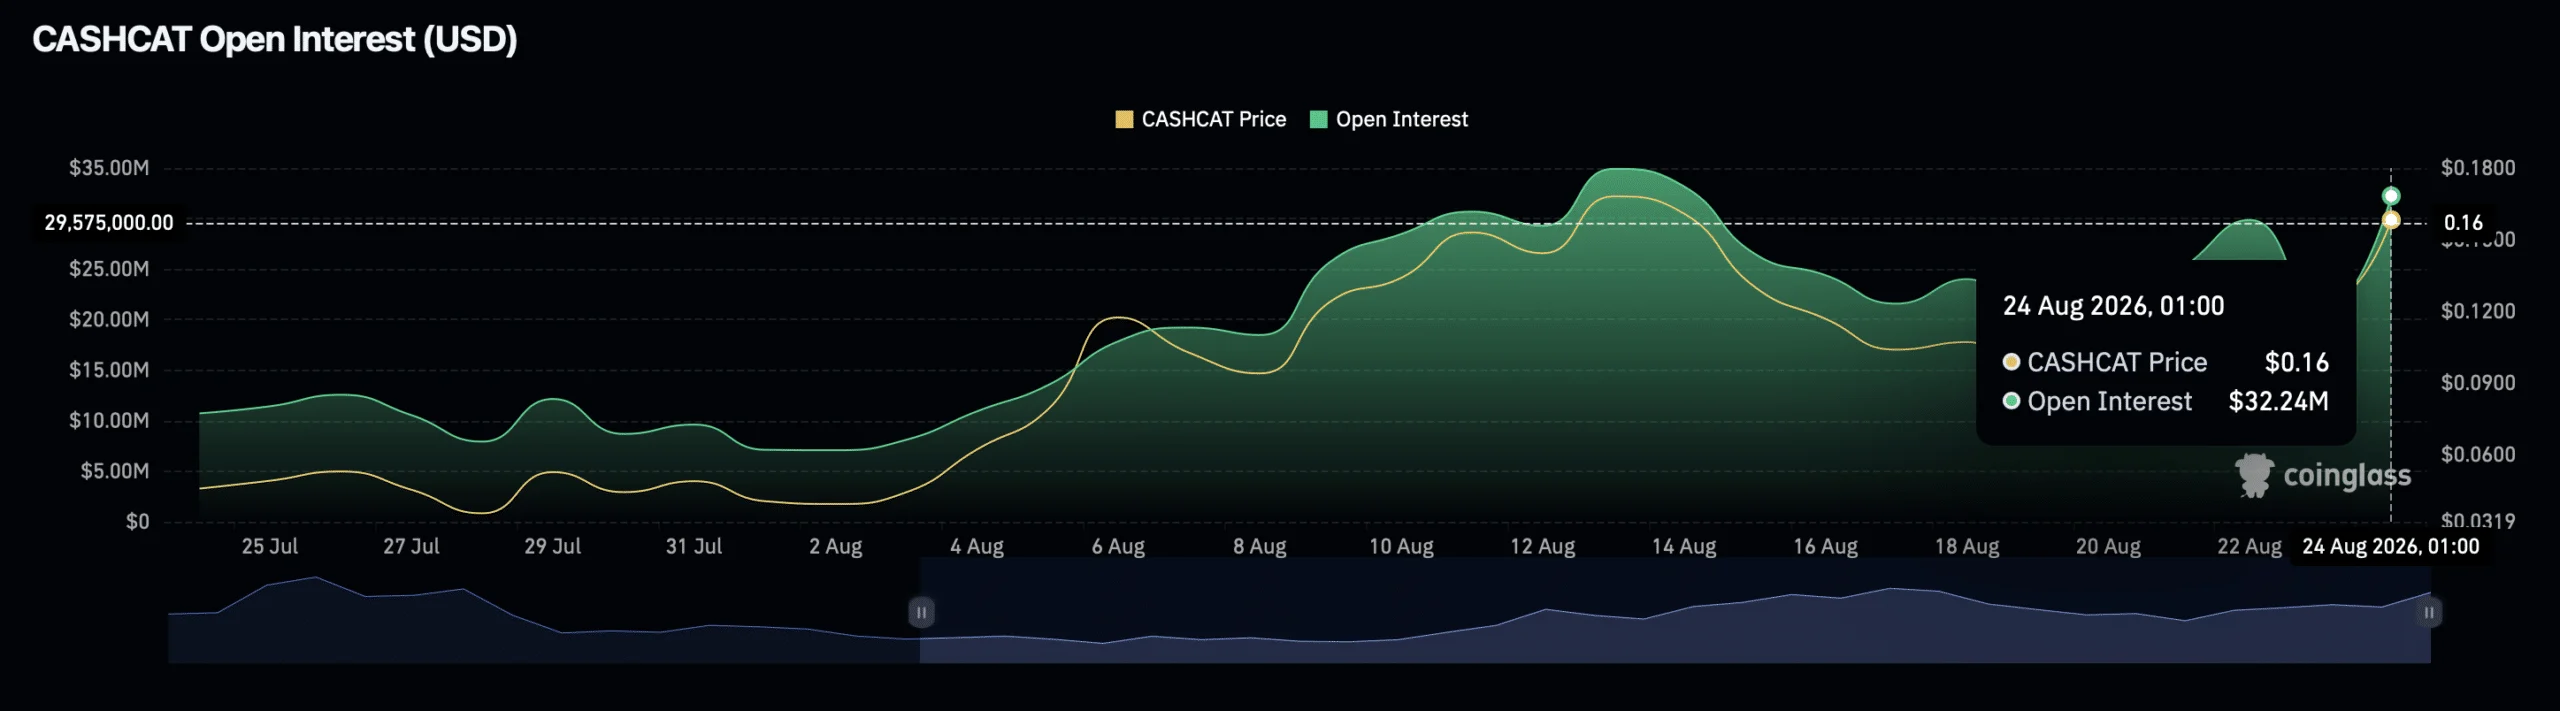This screenshot has height=711, width=2560.
Task: Click the 27 Jul x-axis label
Action: click(x=411, y=547)
